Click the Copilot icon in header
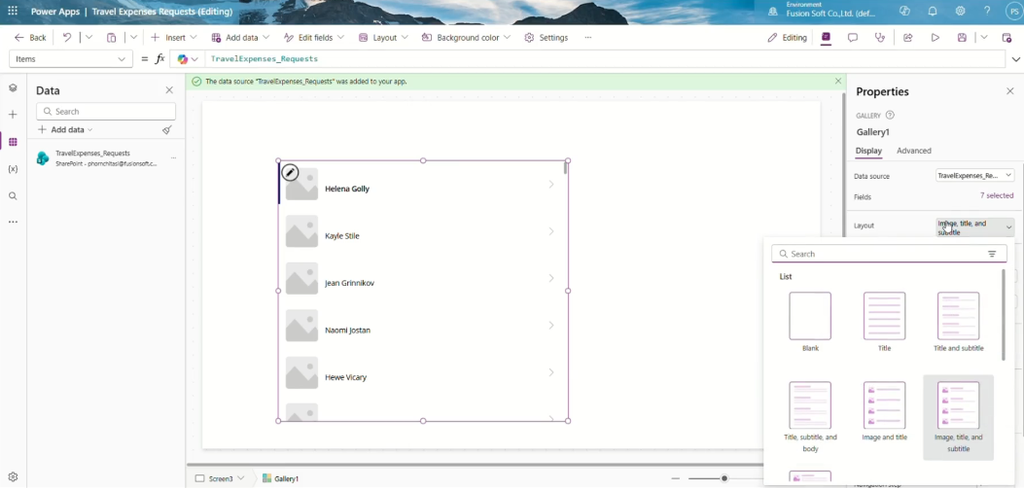Screen dimensions: 1024x488 click(x=904, y=11)
